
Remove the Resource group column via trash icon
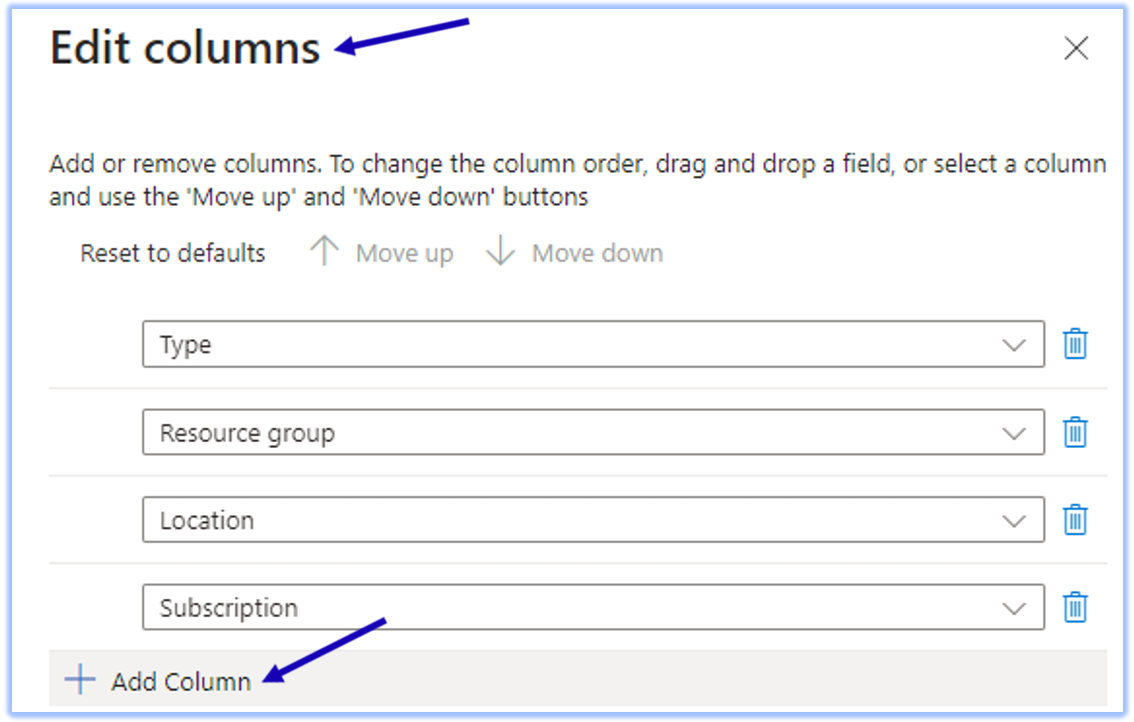coord(1075,432)
